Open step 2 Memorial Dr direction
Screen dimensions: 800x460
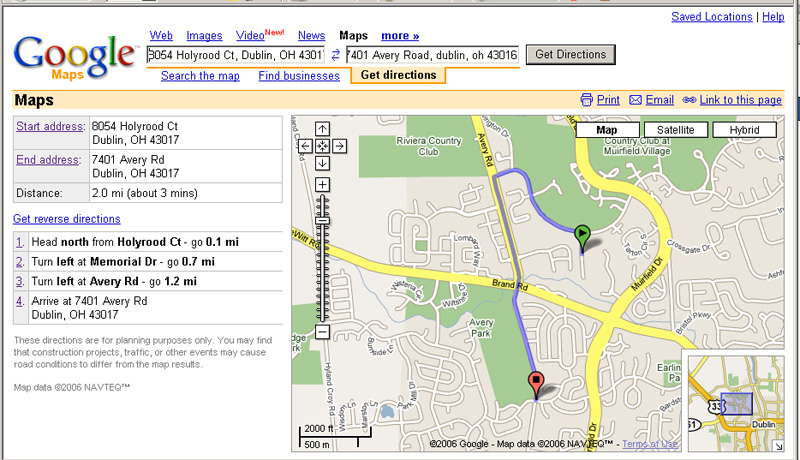tap(20, 261)
